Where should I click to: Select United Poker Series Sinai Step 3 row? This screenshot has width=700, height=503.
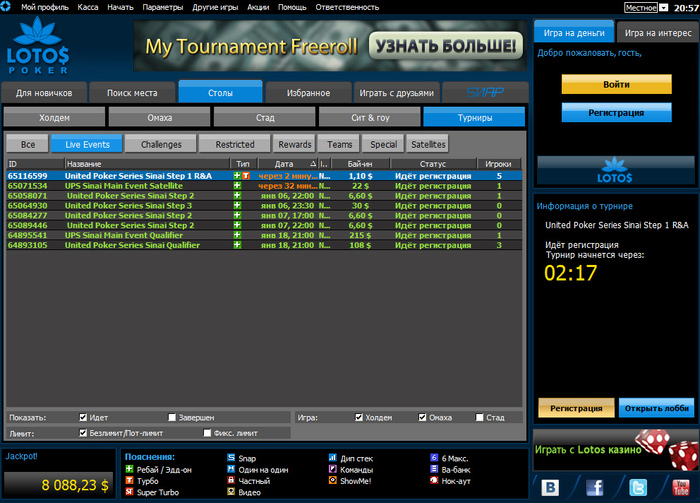coord(264,205)
